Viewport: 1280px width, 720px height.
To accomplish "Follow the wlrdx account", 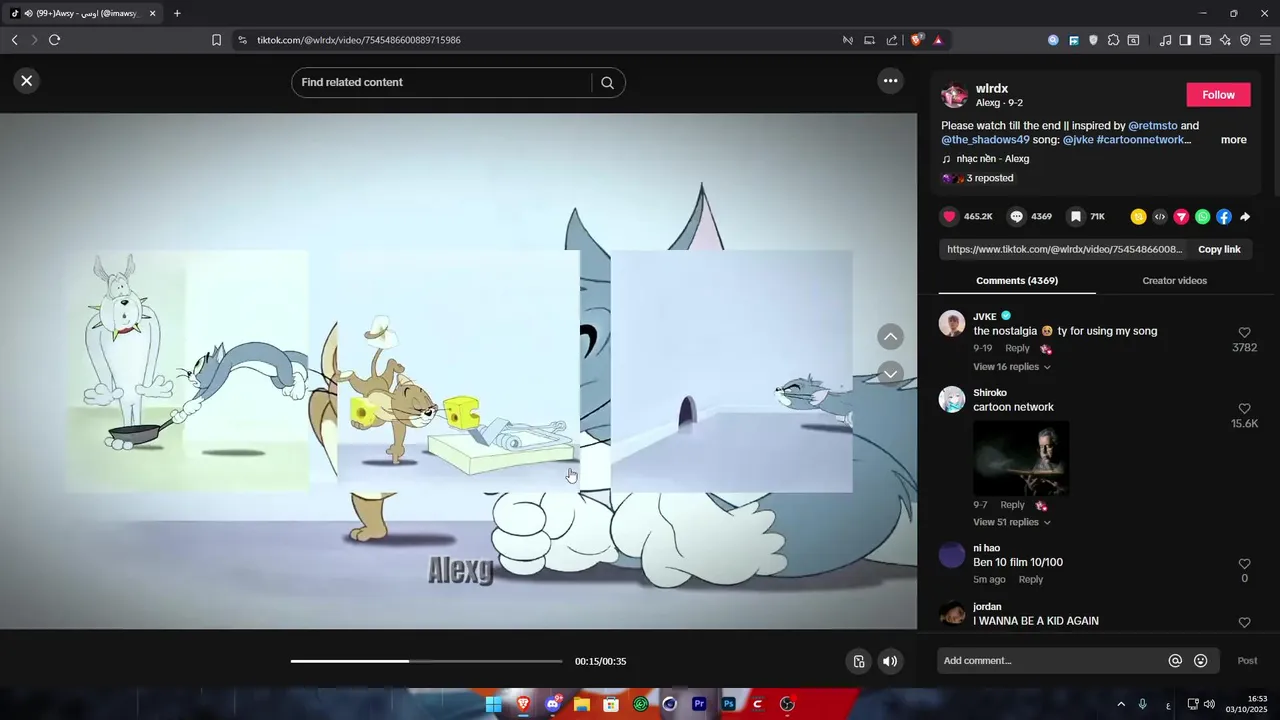I will pos(1218,95).
